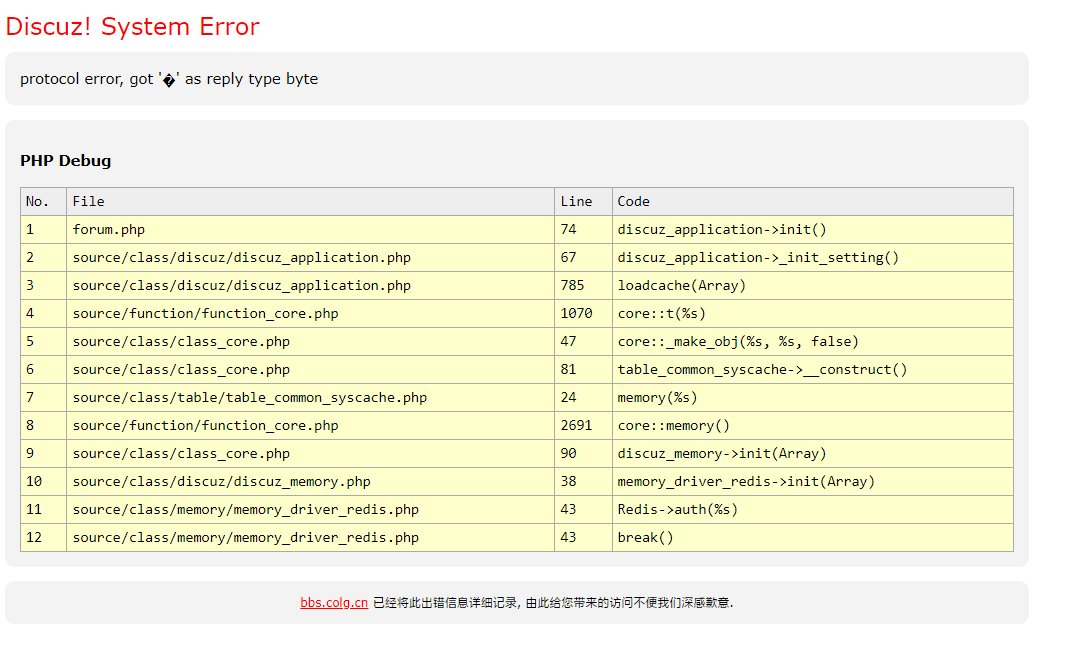This screenshot has width=1073, height=646.
Task: Click the "source/class/discuz/discuz_memory.php" file cell
Action: coord(310,482)
